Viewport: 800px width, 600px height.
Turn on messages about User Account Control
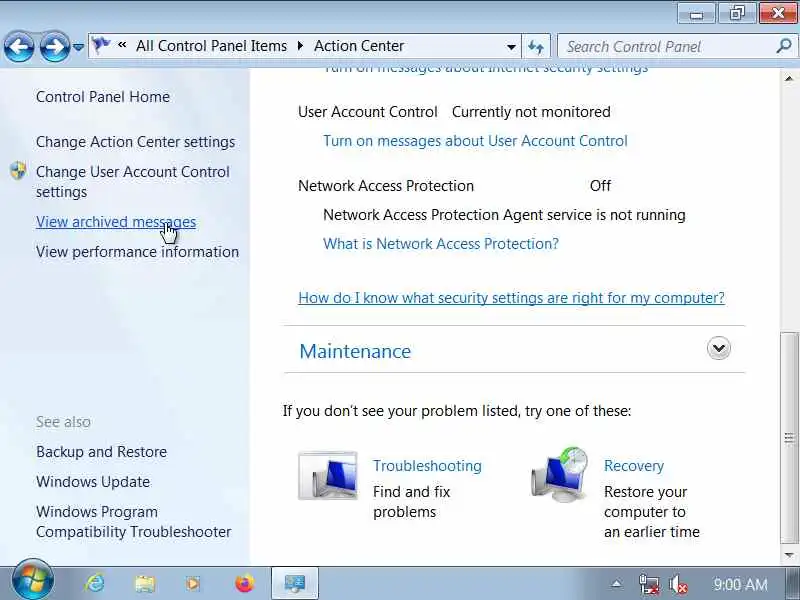[x=475, y=141]
